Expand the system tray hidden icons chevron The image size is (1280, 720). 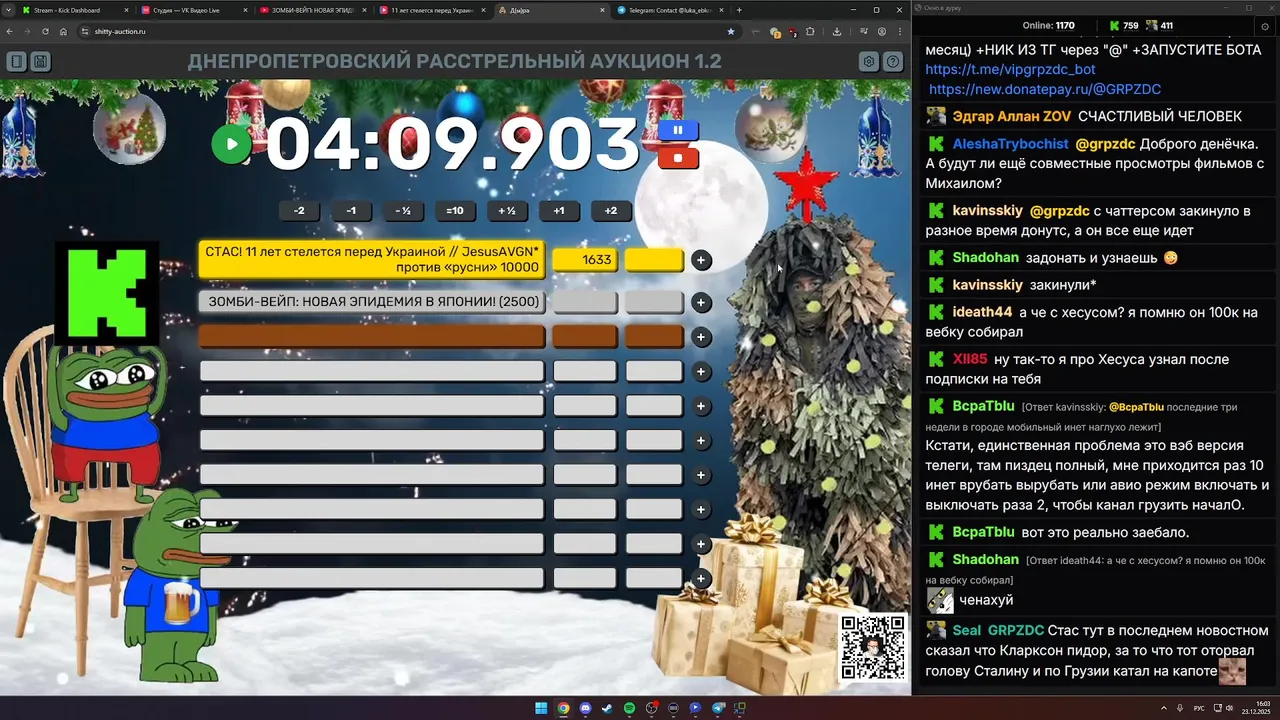[1164, 708]
